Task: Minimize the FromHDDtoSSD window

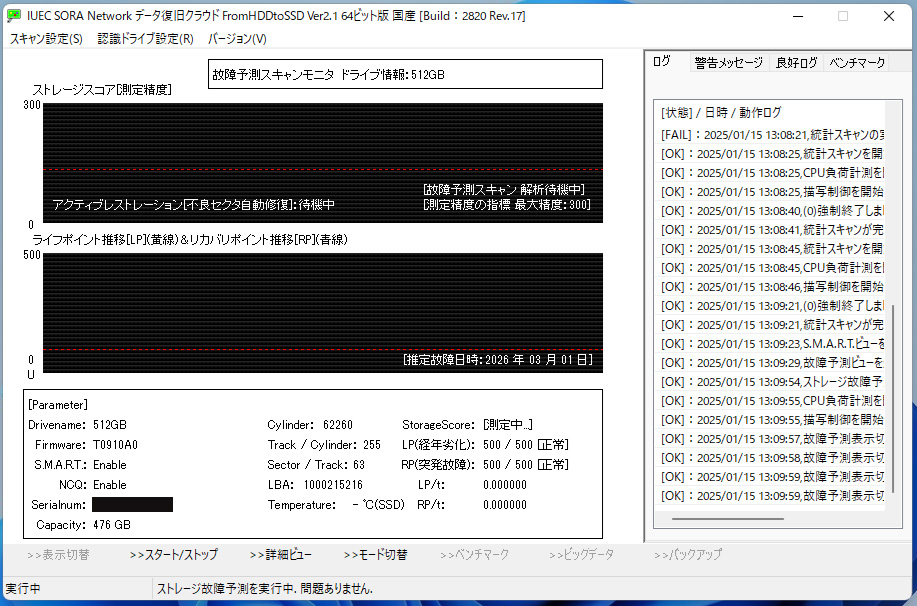Action: tap(798, 16)
